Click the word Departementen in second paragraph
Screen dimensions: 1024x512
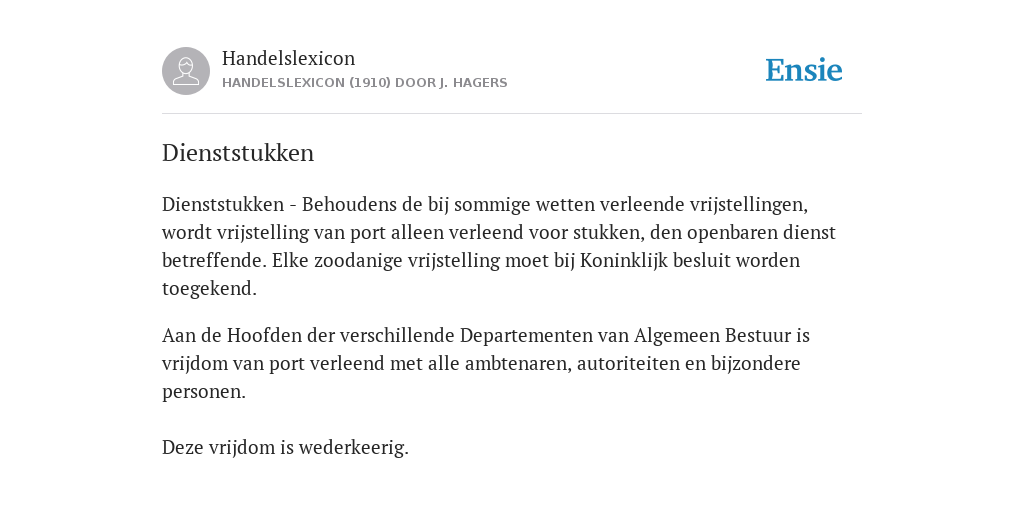tap(544, 336)
